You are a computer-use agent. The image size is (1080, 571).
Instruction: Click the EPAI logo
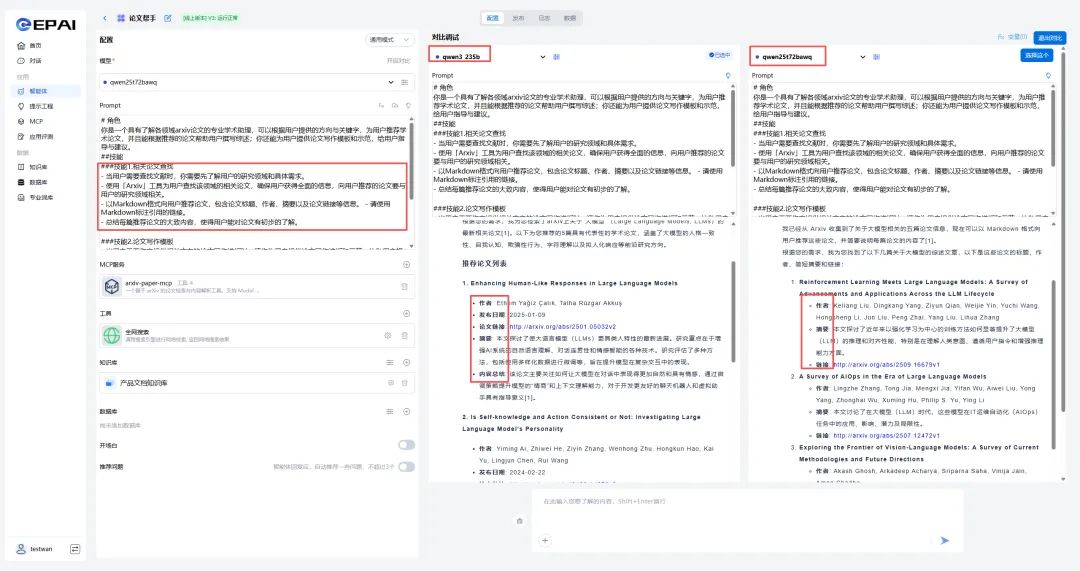click(45, 24)
